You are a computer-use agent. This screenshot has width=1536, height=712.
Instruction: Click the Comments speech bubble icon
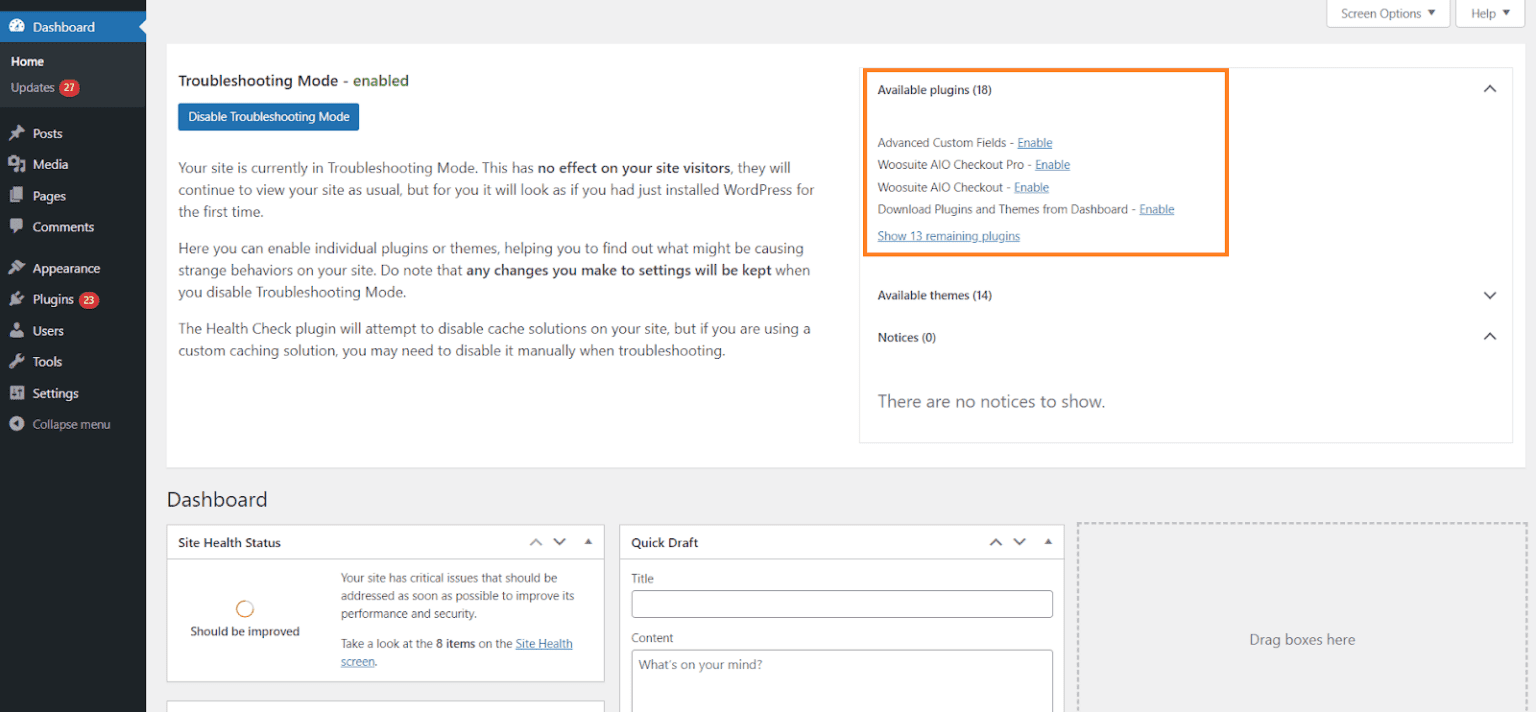[x=17, y=227]
